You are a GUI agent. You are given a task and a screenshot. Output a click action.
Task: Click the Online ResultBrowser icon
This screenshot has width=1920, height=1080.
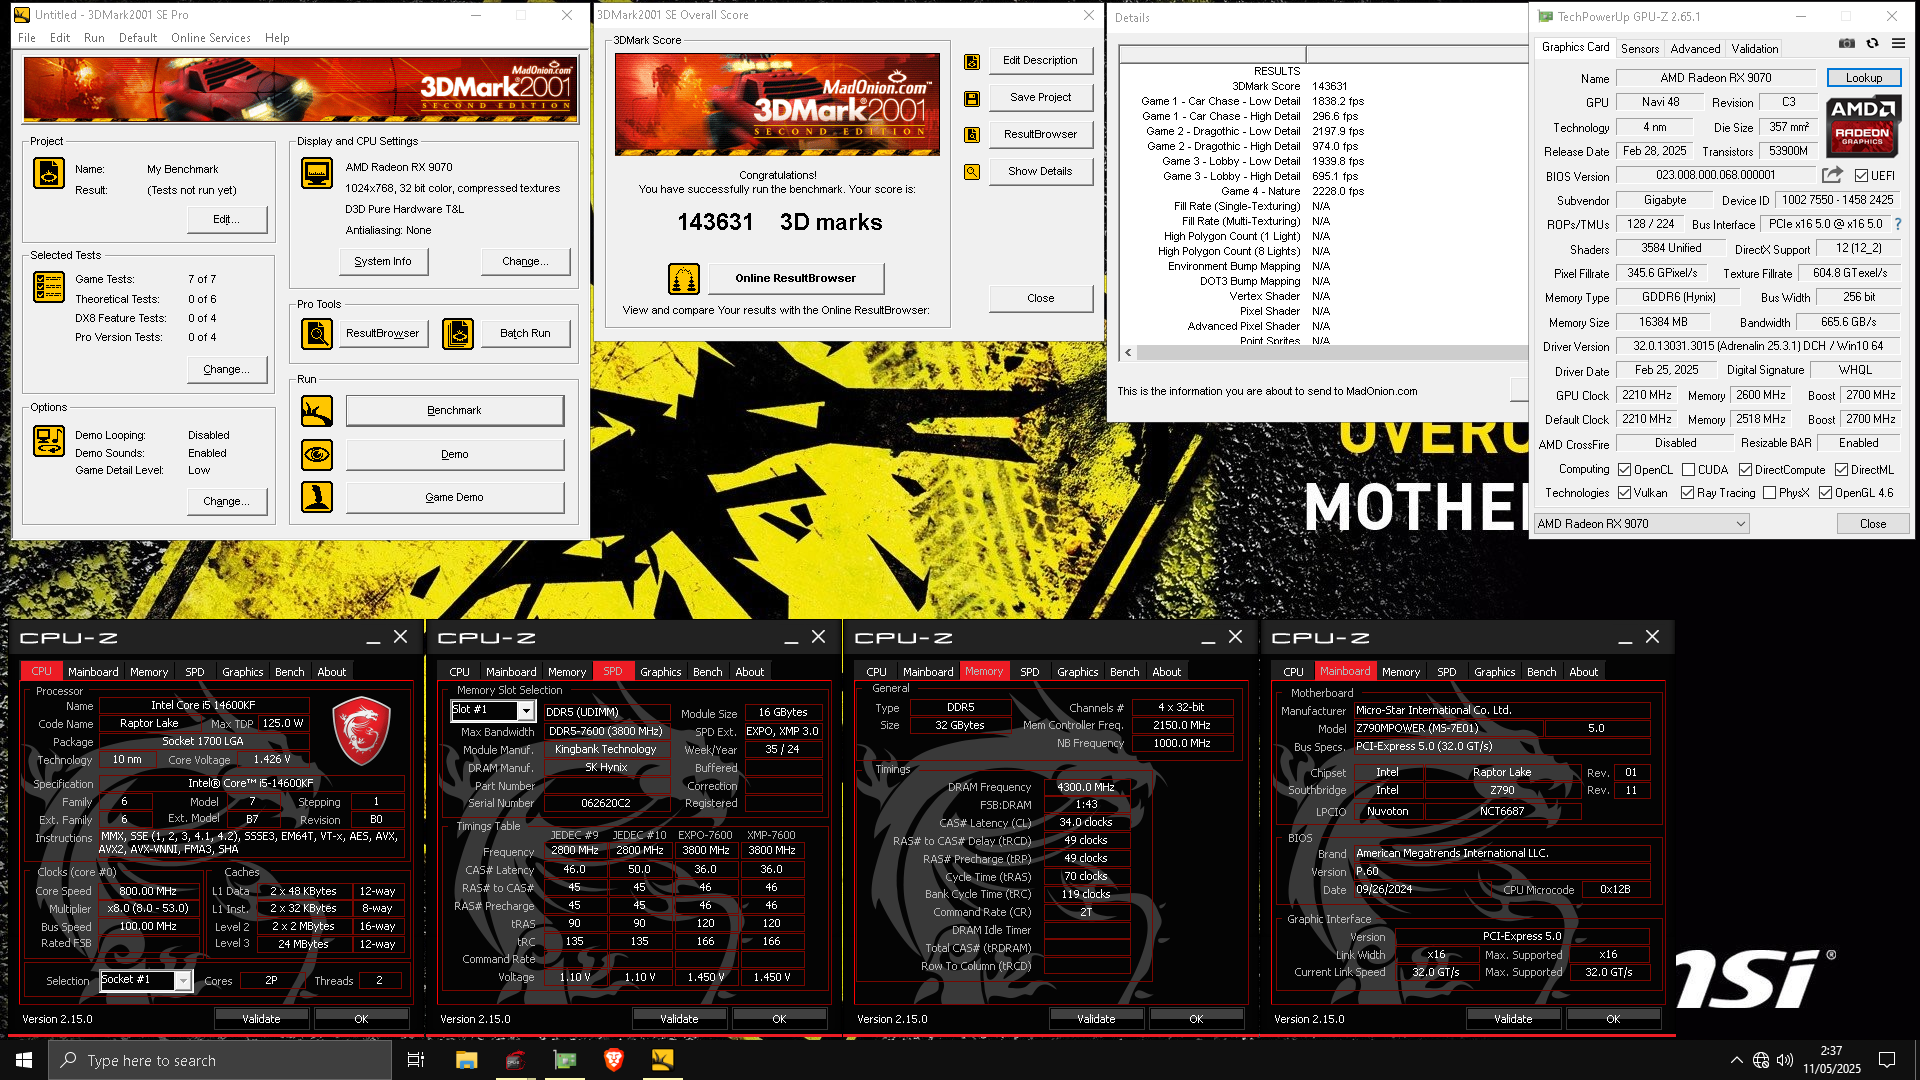coord(684,279)
